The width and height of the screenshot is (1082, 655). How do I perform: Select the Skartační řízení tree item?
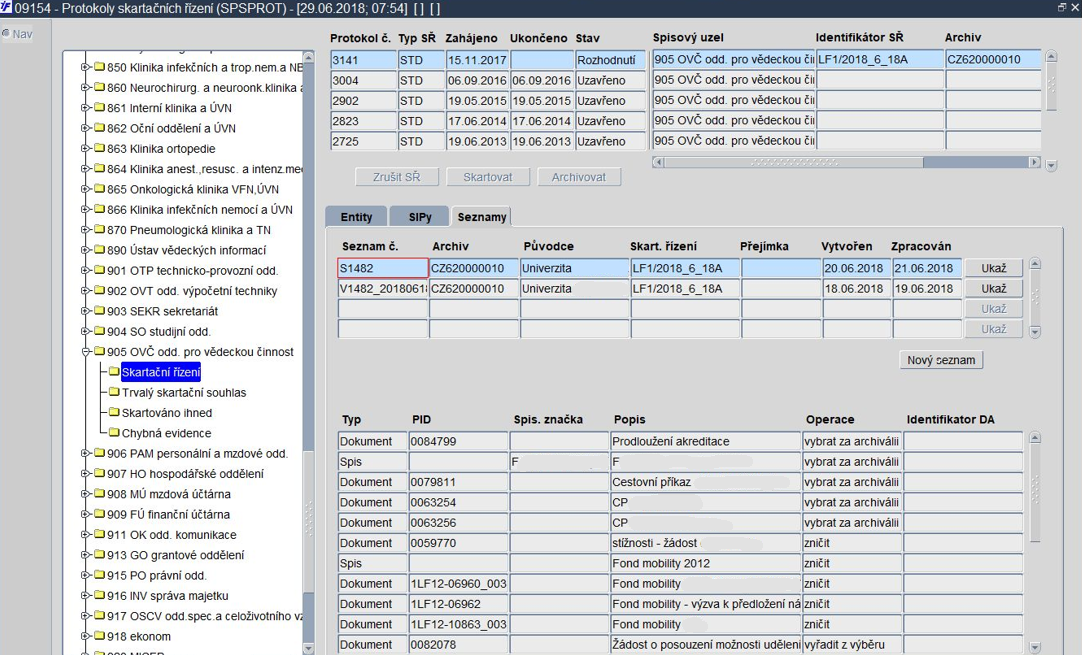click(160, 372)
